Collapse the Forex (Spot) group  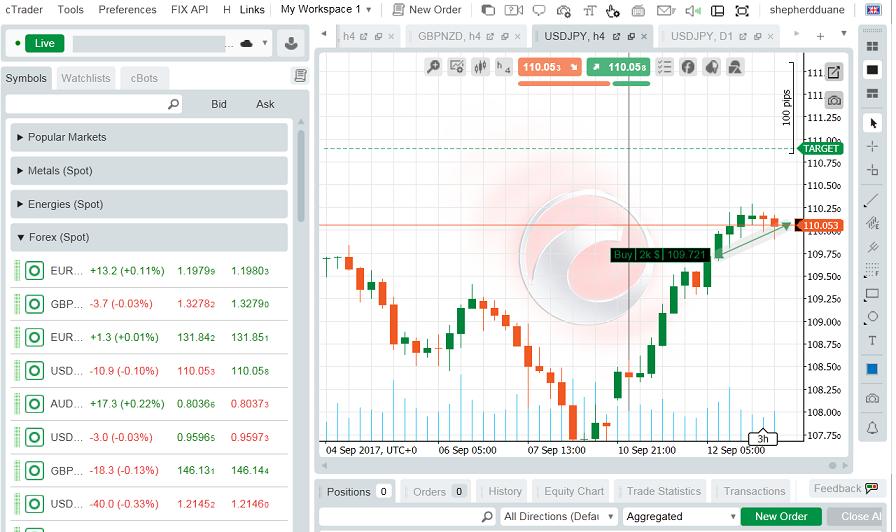[149, 237]
